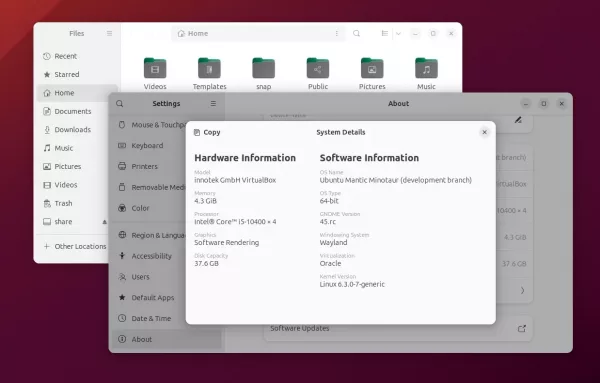600x383 pixels.
Task: Click the Copy button in System Details
Action: click(207, 132)
